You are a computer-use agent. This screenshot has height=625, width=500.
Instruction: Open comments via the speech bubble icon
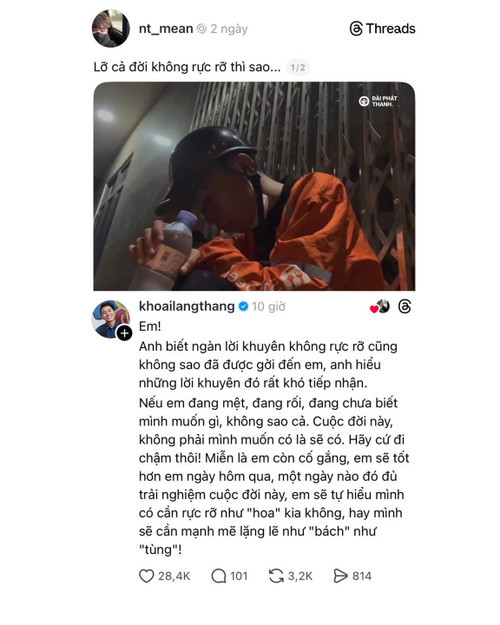(x=219, y=576)
